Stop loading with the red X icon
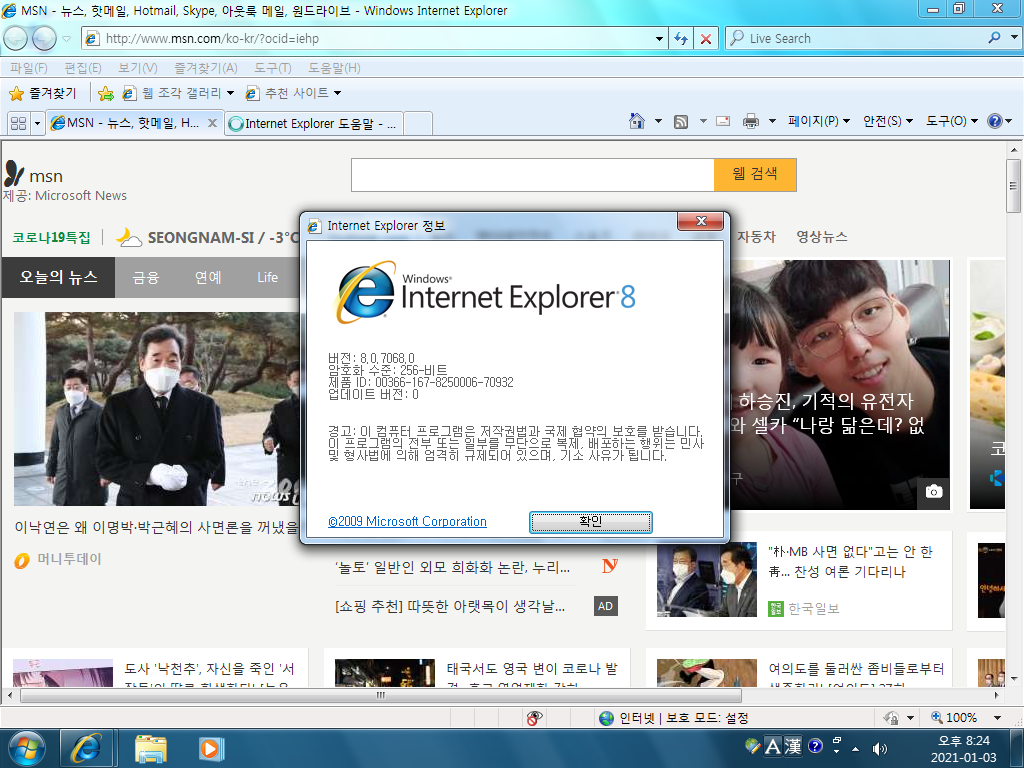Image resolution: width=1024 pixels, height=768 pixels. [x=705, y=39]
